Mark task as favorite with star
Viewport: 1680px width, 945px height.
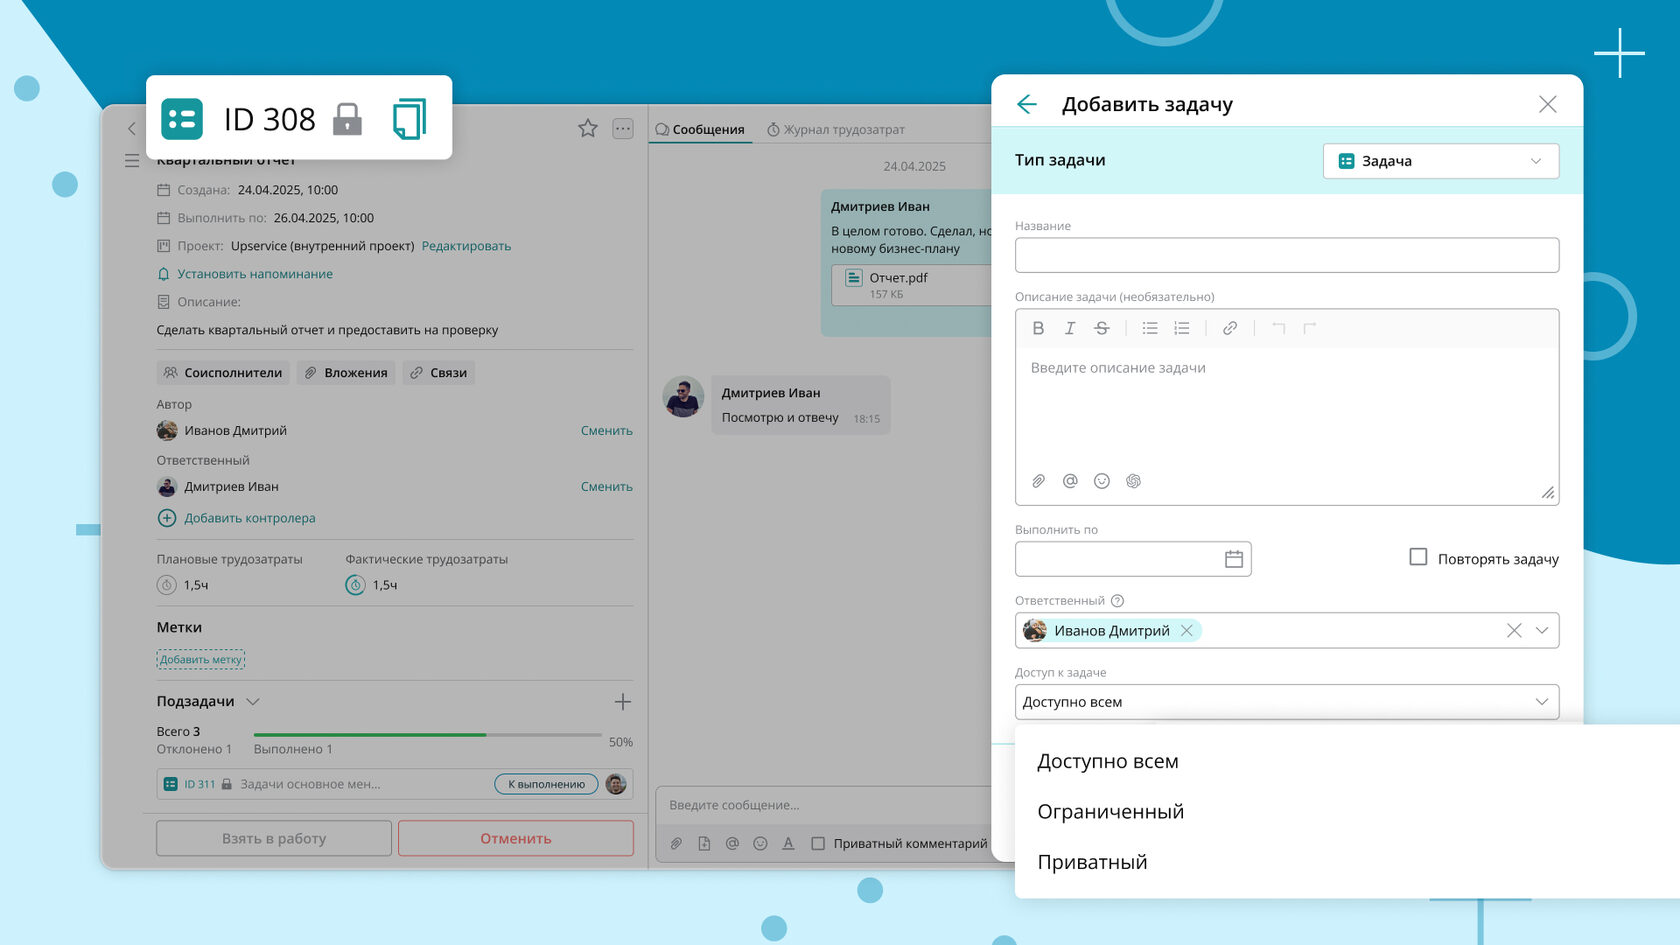click(x=588, y=128)
